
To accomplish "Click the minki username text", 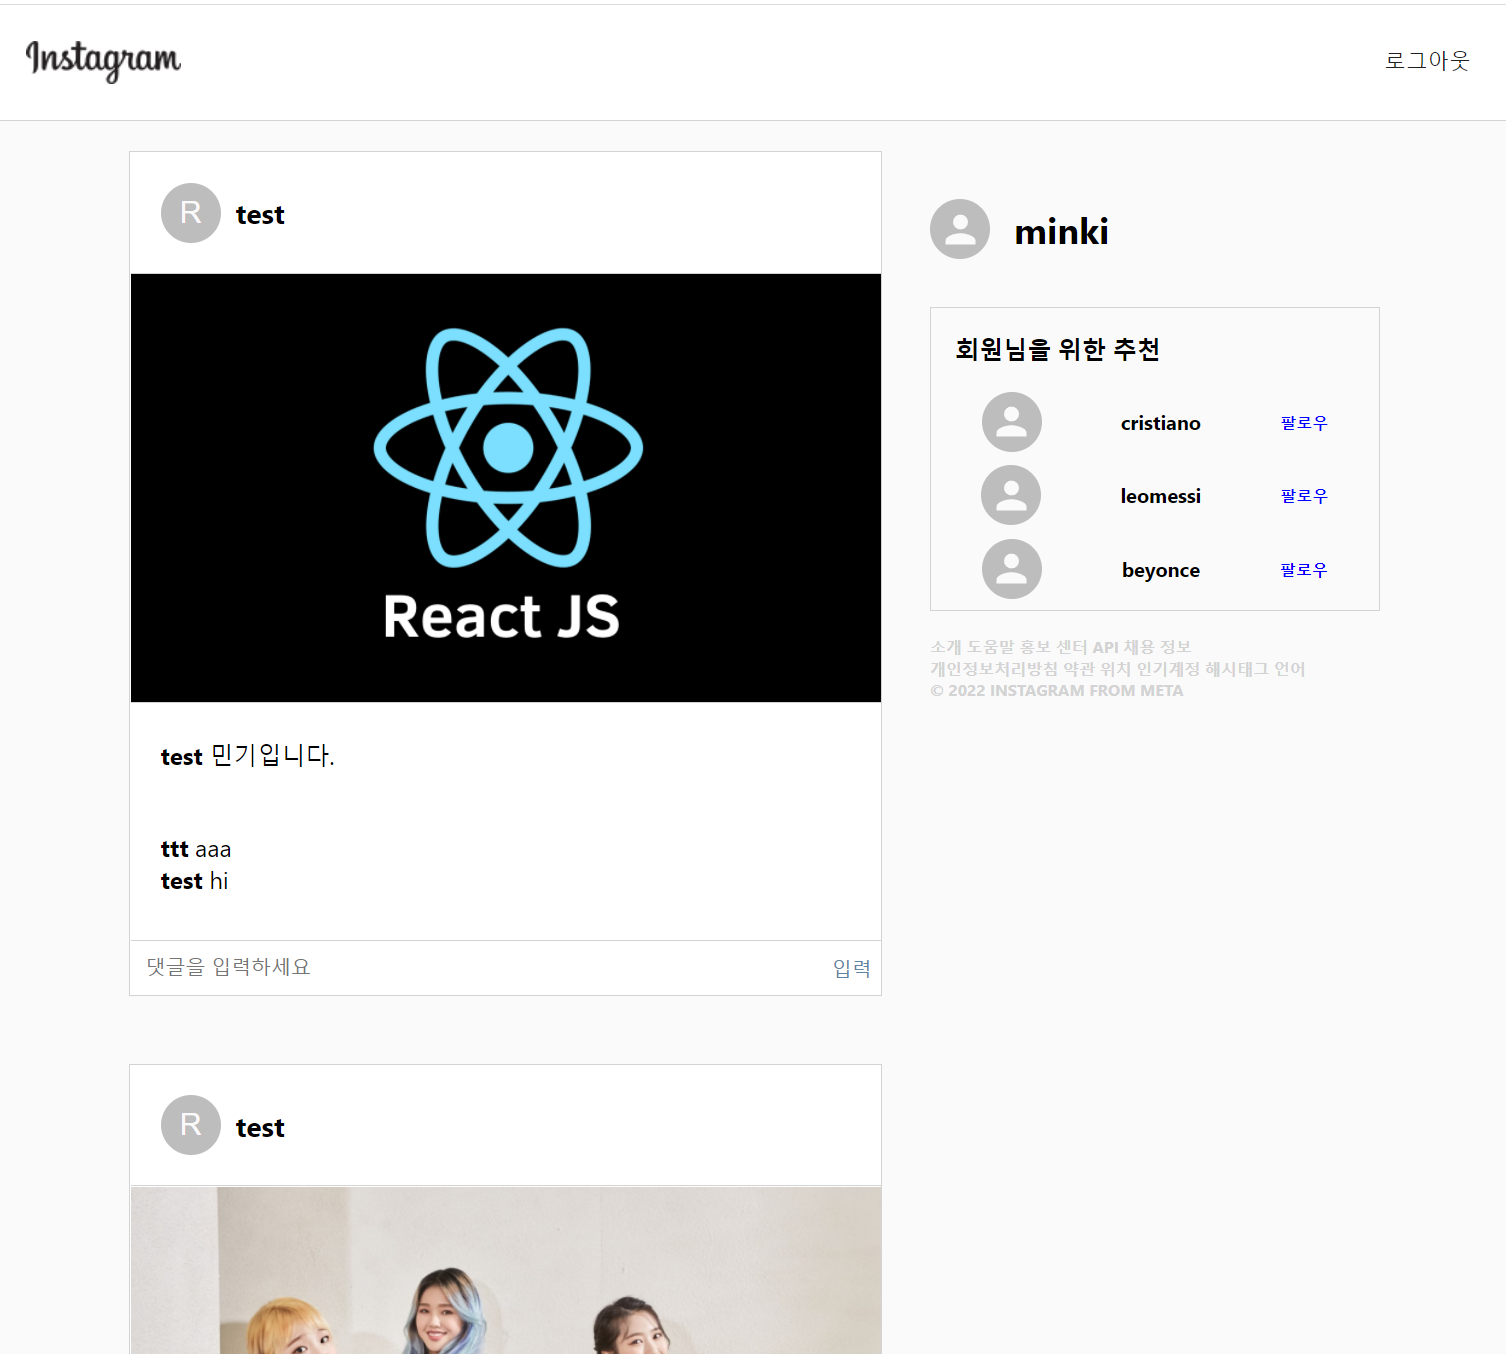I will [x=1061, y=231].
